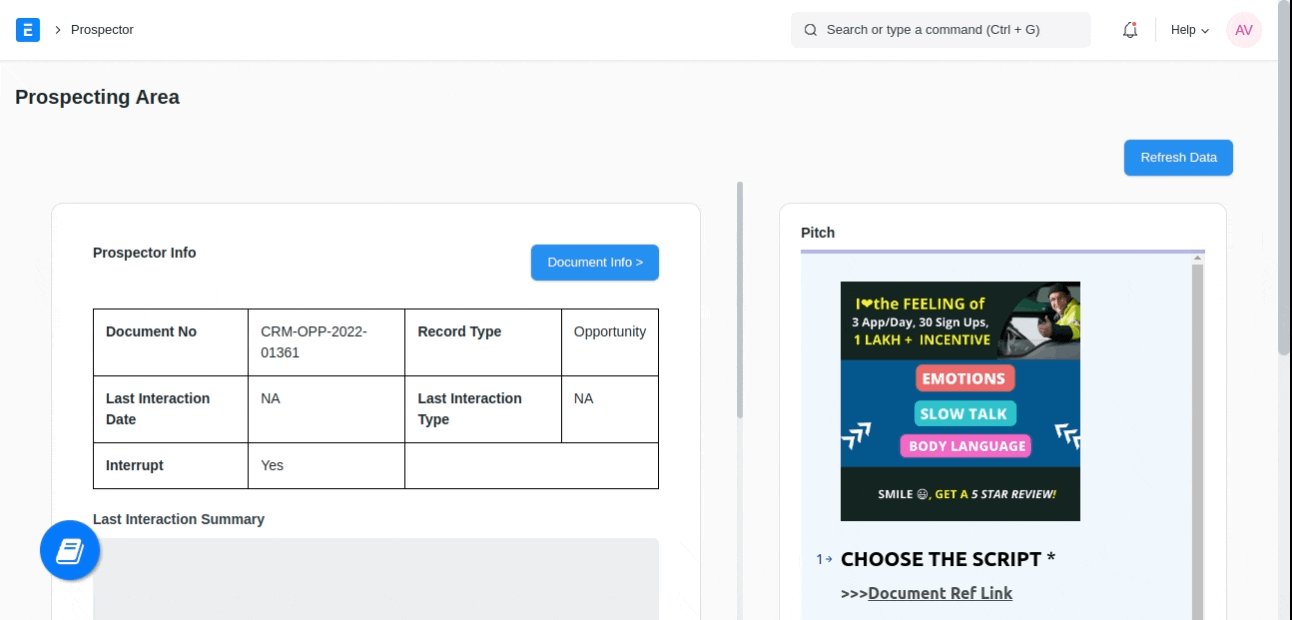Click scroll-up arrow in Pitch panel

click(x=1197, y=260)
